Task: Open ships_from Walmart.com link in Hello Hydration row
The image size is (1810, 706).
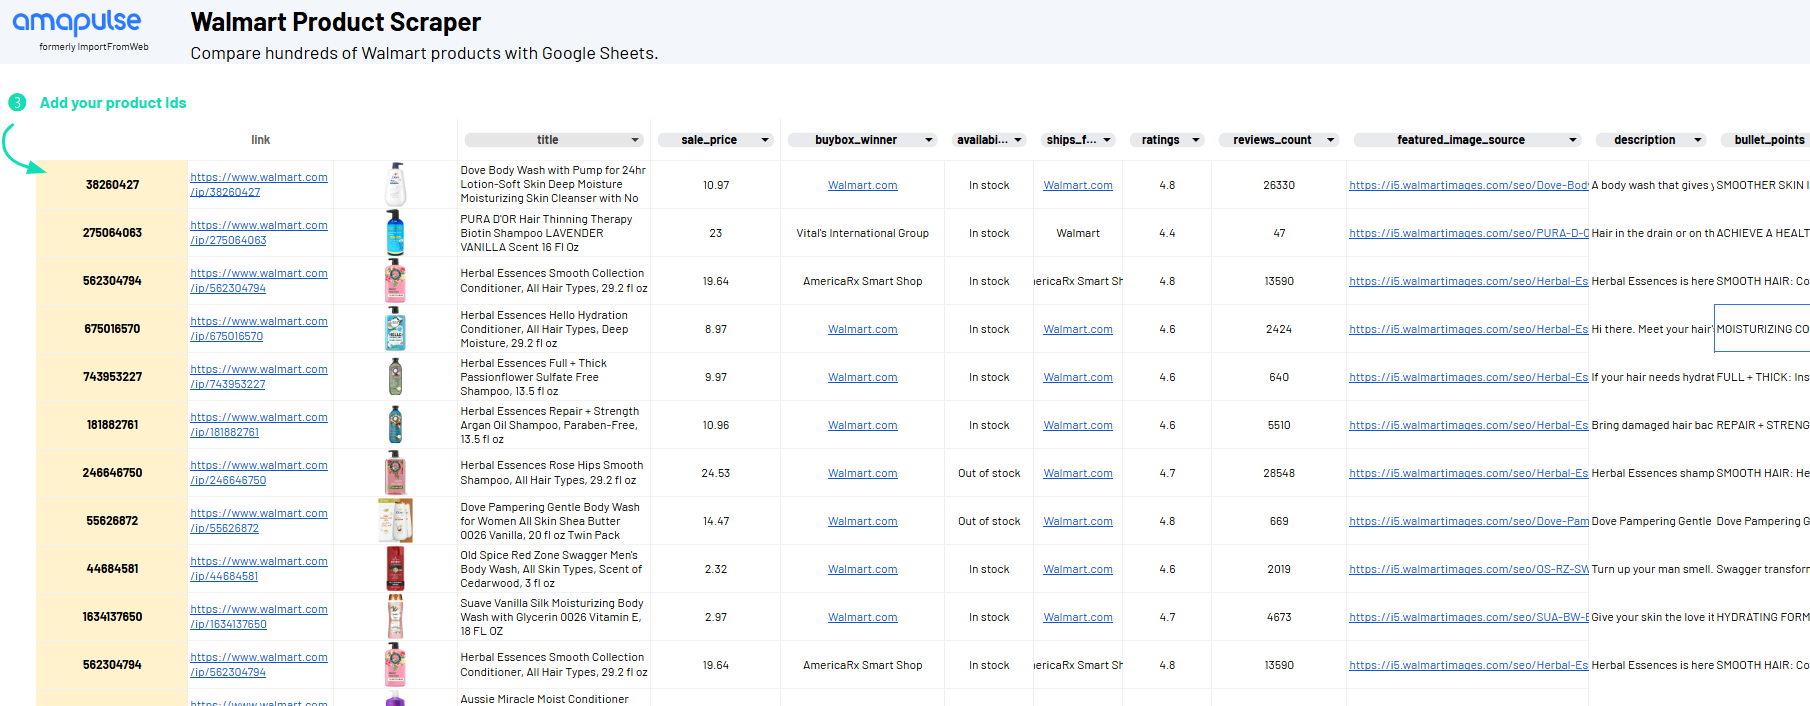Action: coord(1078,329)
